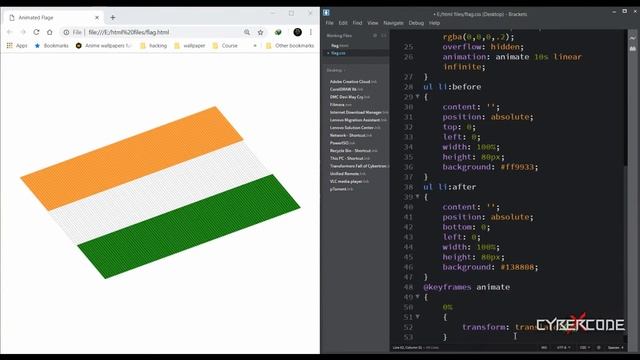This screenshot has width=640, height=360.
Task: Click the #138808 color value on line 46
Action: (519, 267)
